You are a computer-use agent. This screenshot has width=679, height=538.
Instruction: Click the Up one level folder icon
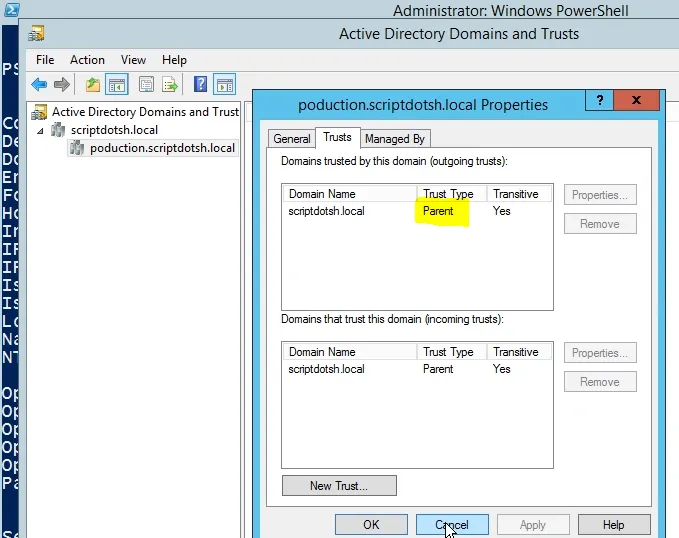pos(93,84)
